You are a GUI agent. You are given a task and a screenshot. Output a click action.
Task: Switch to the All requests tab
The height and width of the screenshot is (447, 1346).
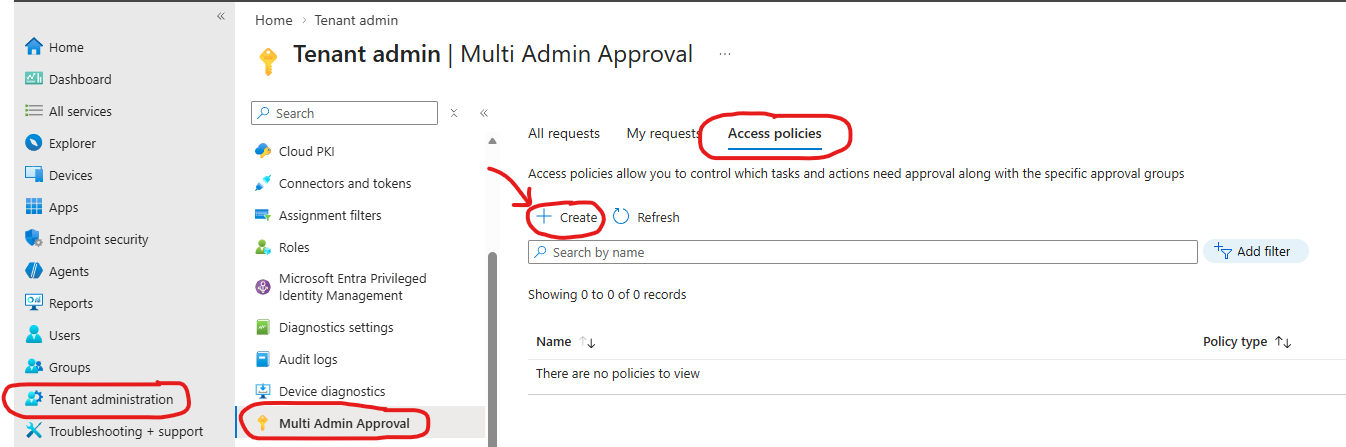[564, 133]
